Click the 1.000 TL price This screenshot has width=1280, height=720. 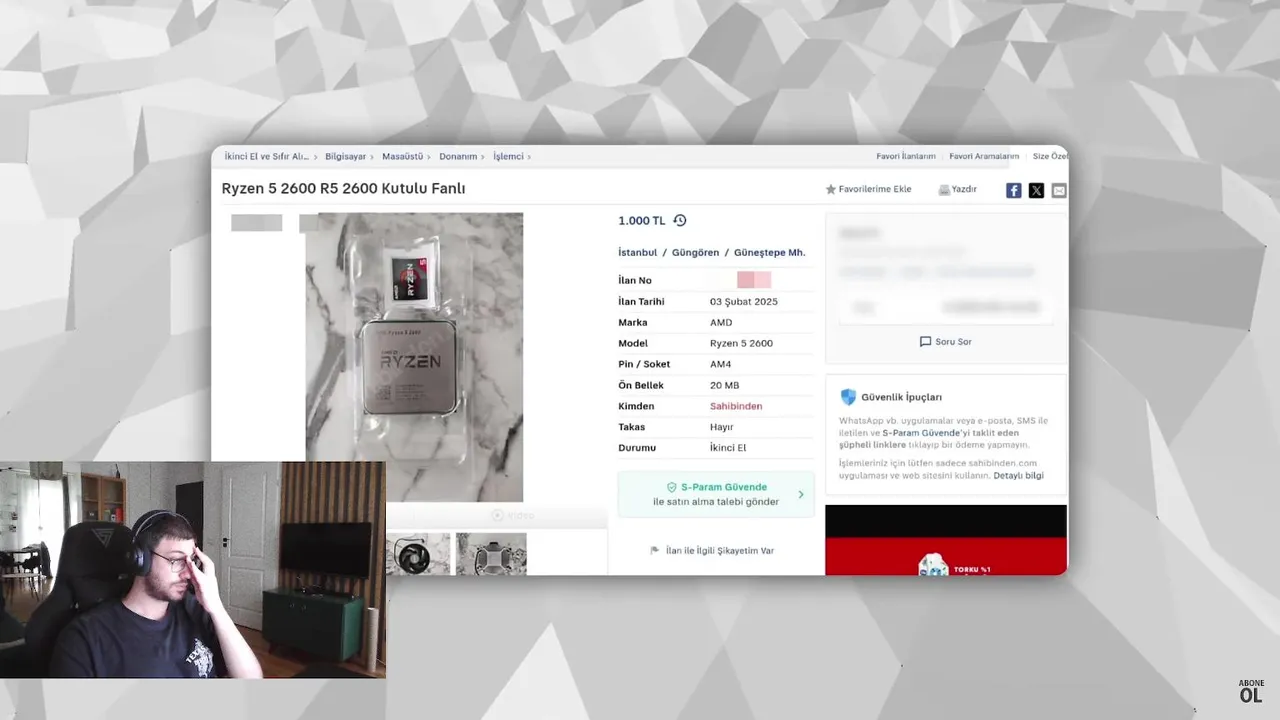coord(642,221)
